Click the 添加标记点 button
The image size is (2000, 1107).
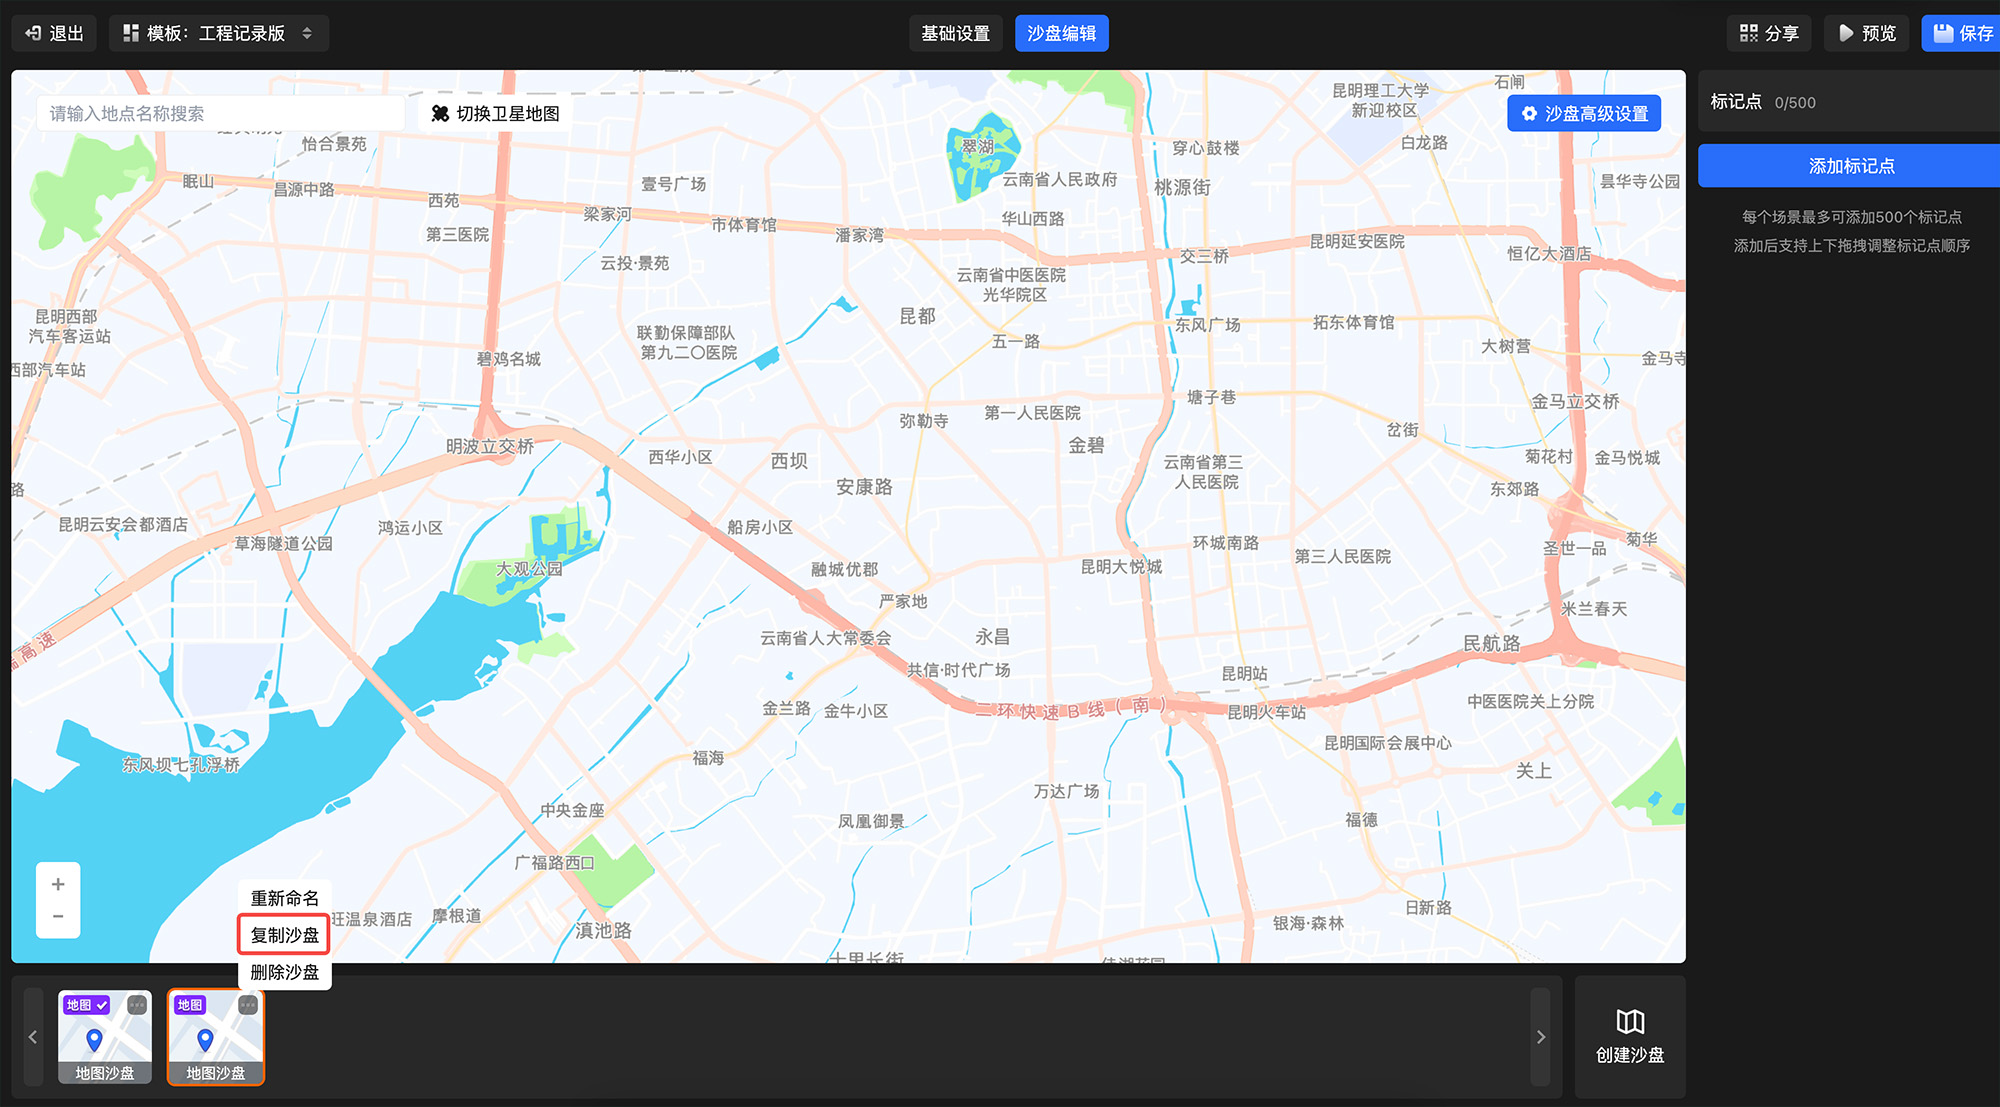(1850, 166)
